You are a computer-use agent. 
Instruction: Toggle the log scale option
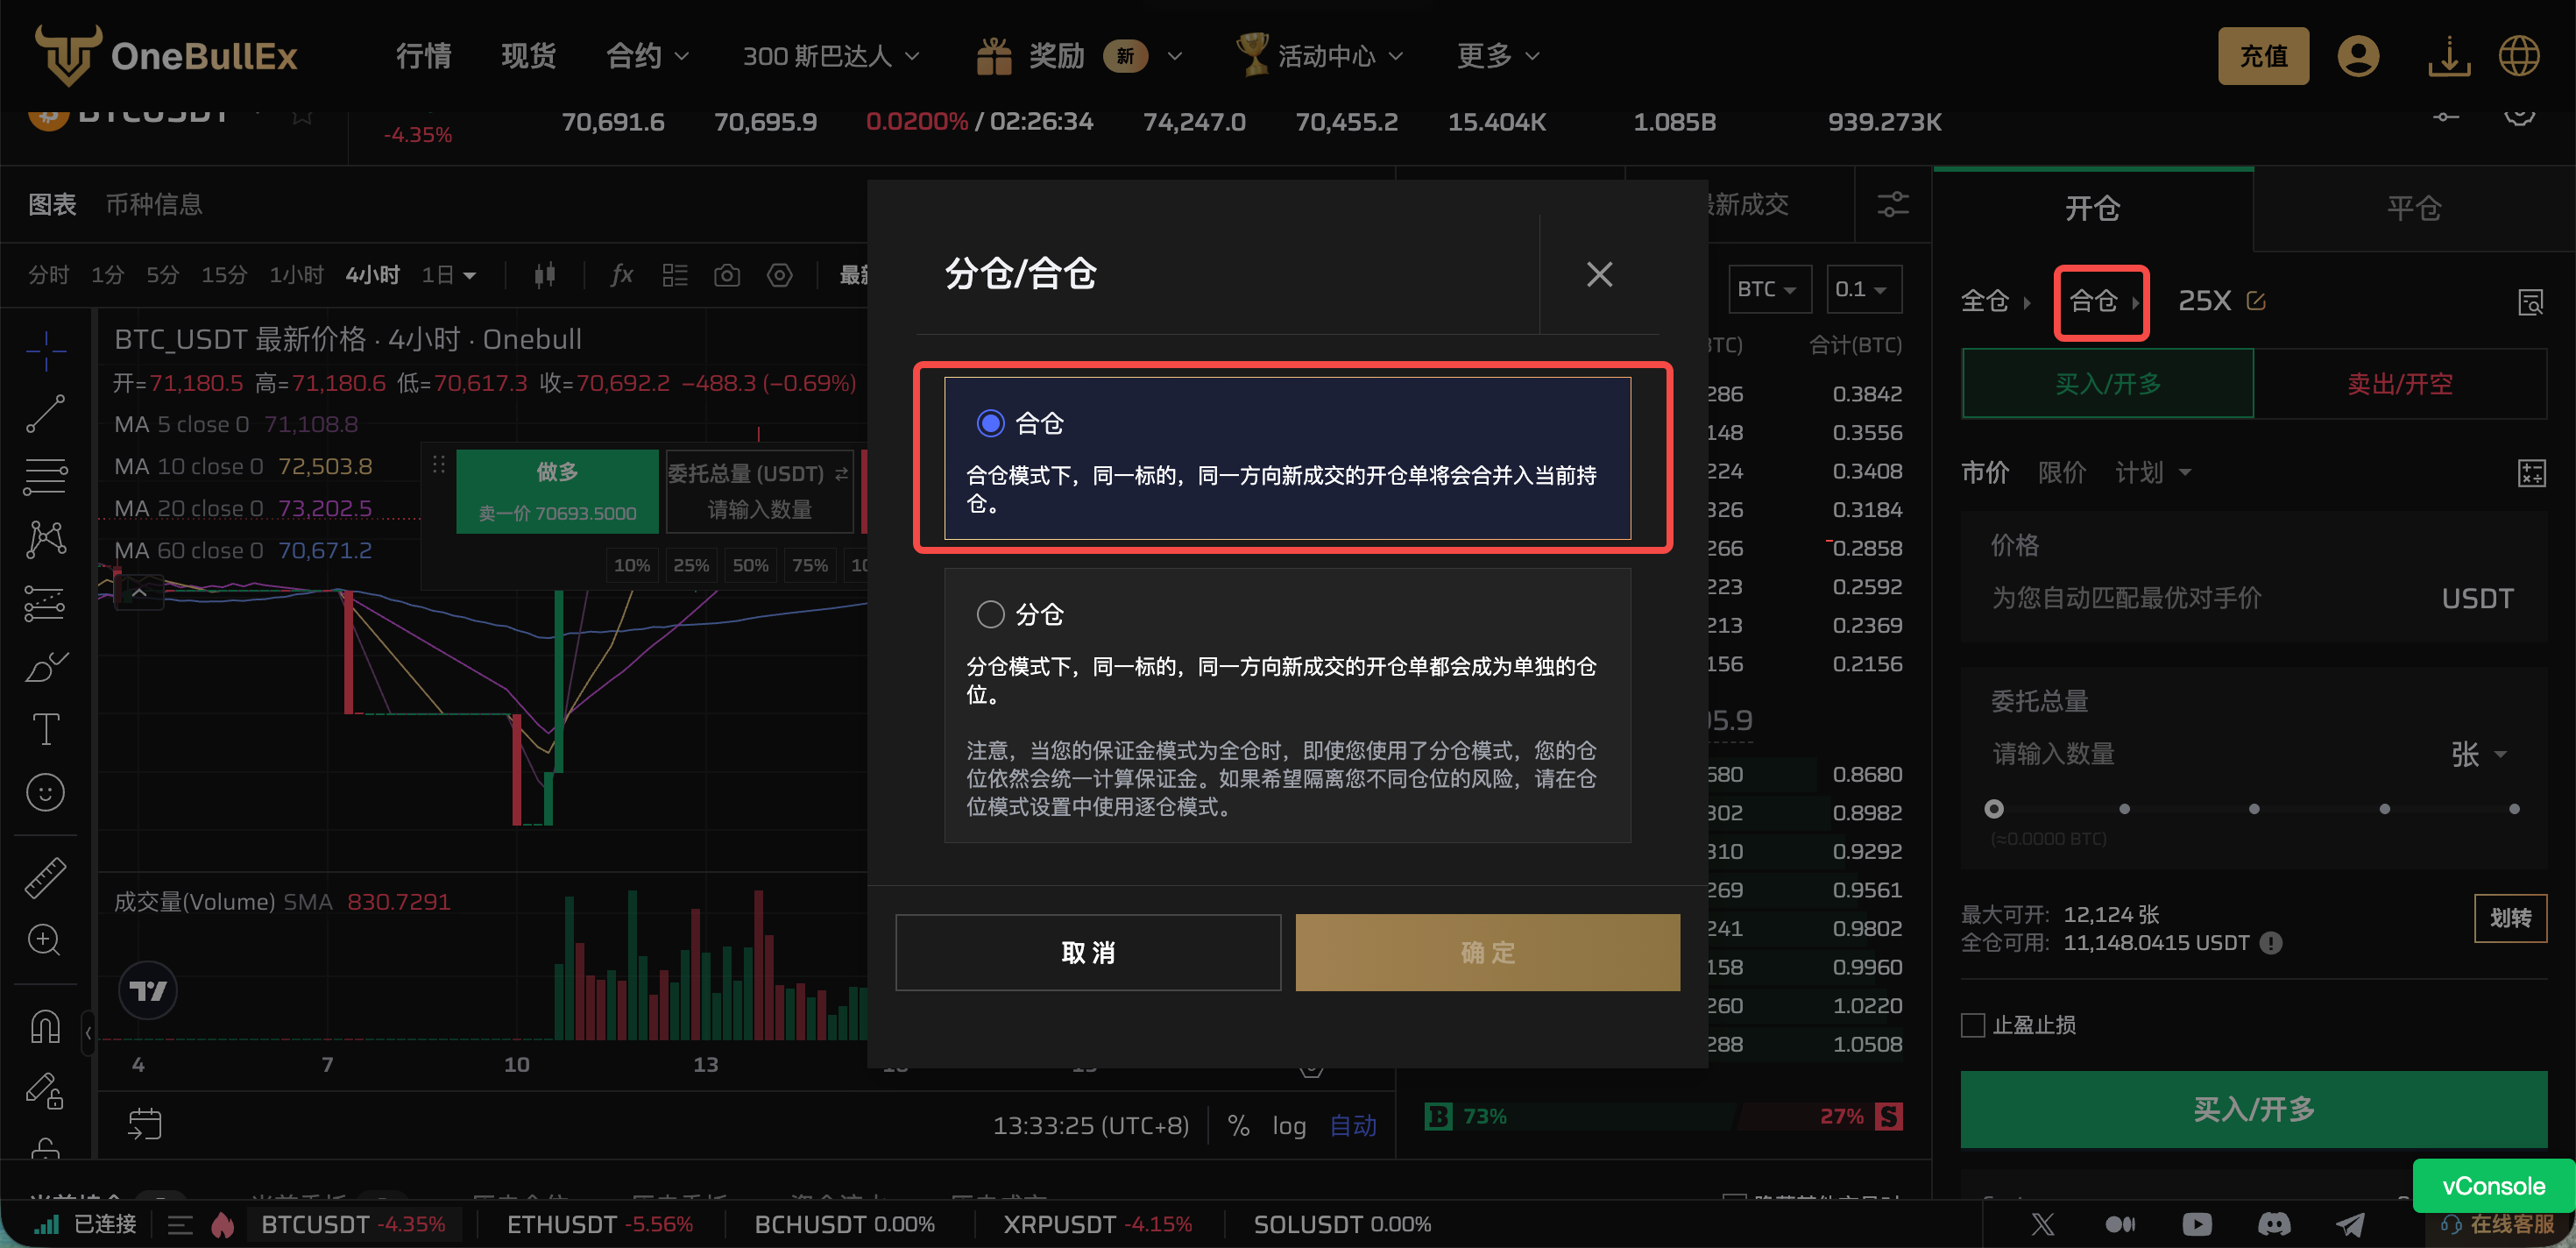tap(1289, 1126)
